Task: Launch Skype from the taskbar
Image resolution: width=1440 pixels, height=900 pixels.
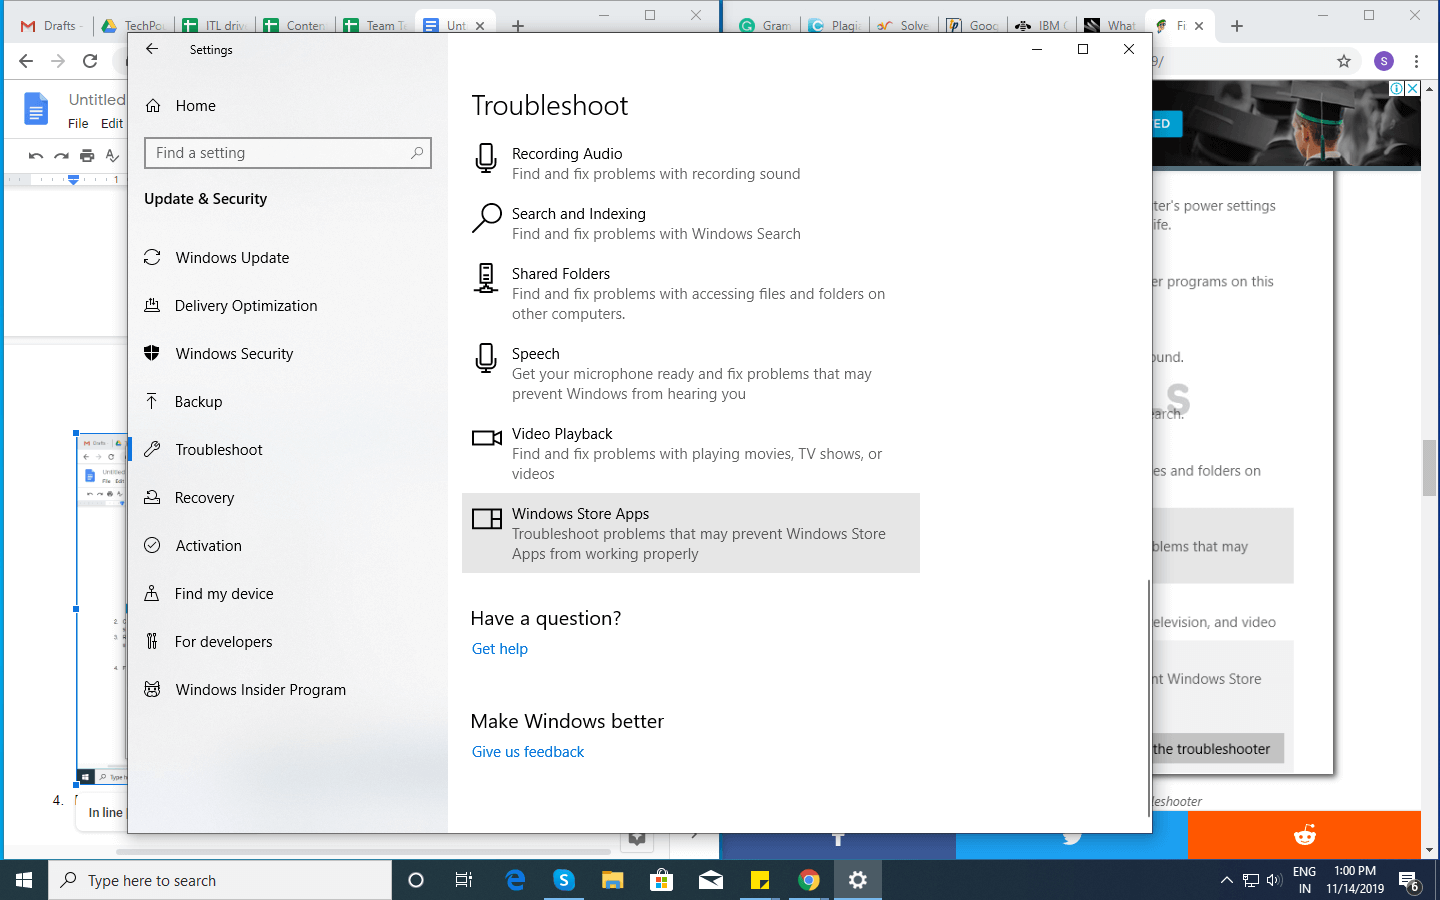Action: click(x=564, y=880)
